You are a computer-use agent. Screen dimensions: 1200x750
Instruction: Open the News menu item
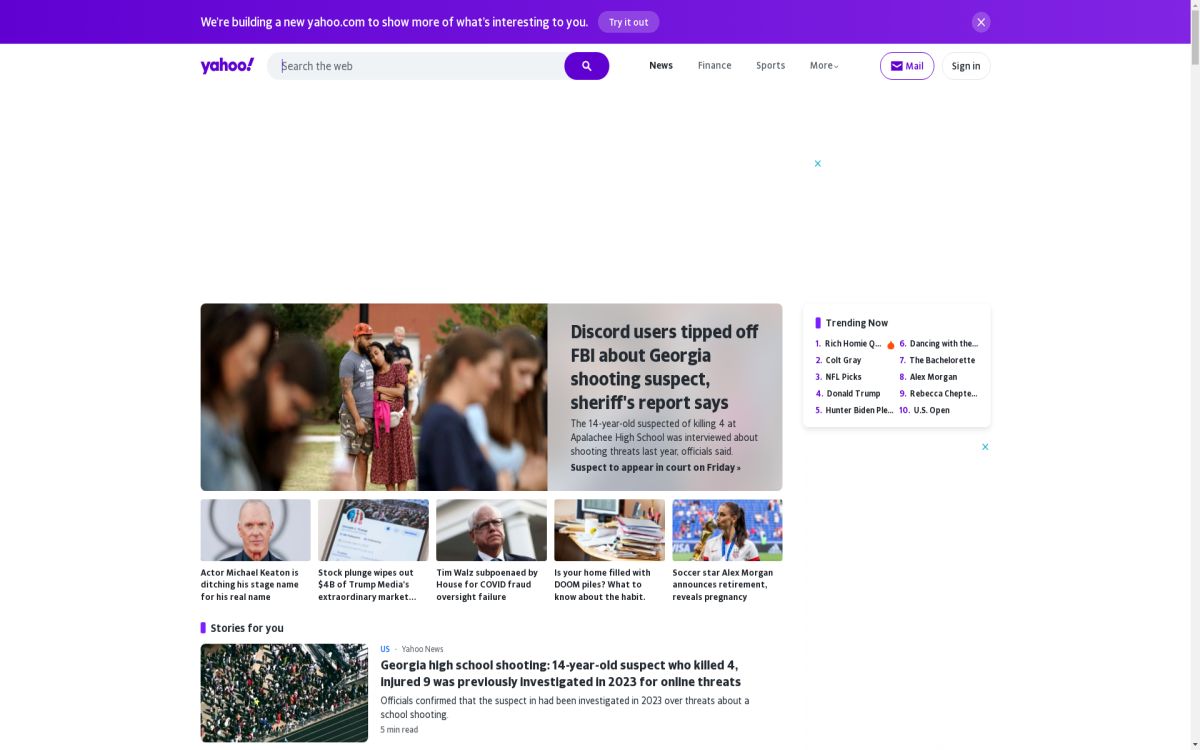pos(661,66)
